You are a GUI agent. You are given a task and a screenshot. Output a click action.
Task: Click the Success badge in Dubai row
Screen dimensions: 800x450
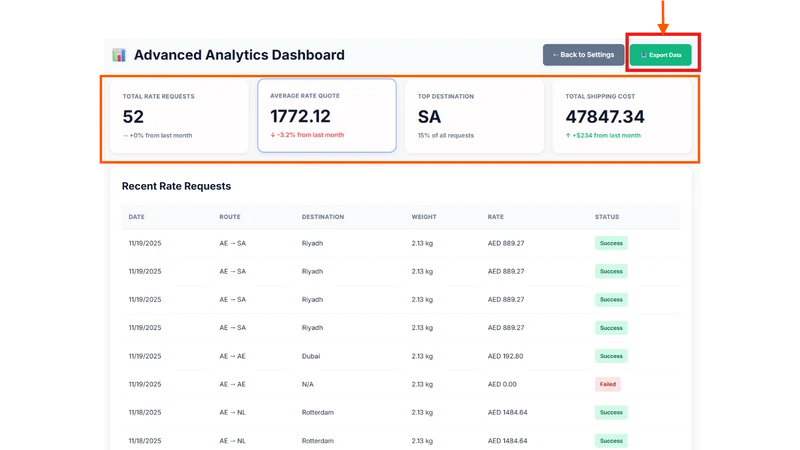point(611,356)
